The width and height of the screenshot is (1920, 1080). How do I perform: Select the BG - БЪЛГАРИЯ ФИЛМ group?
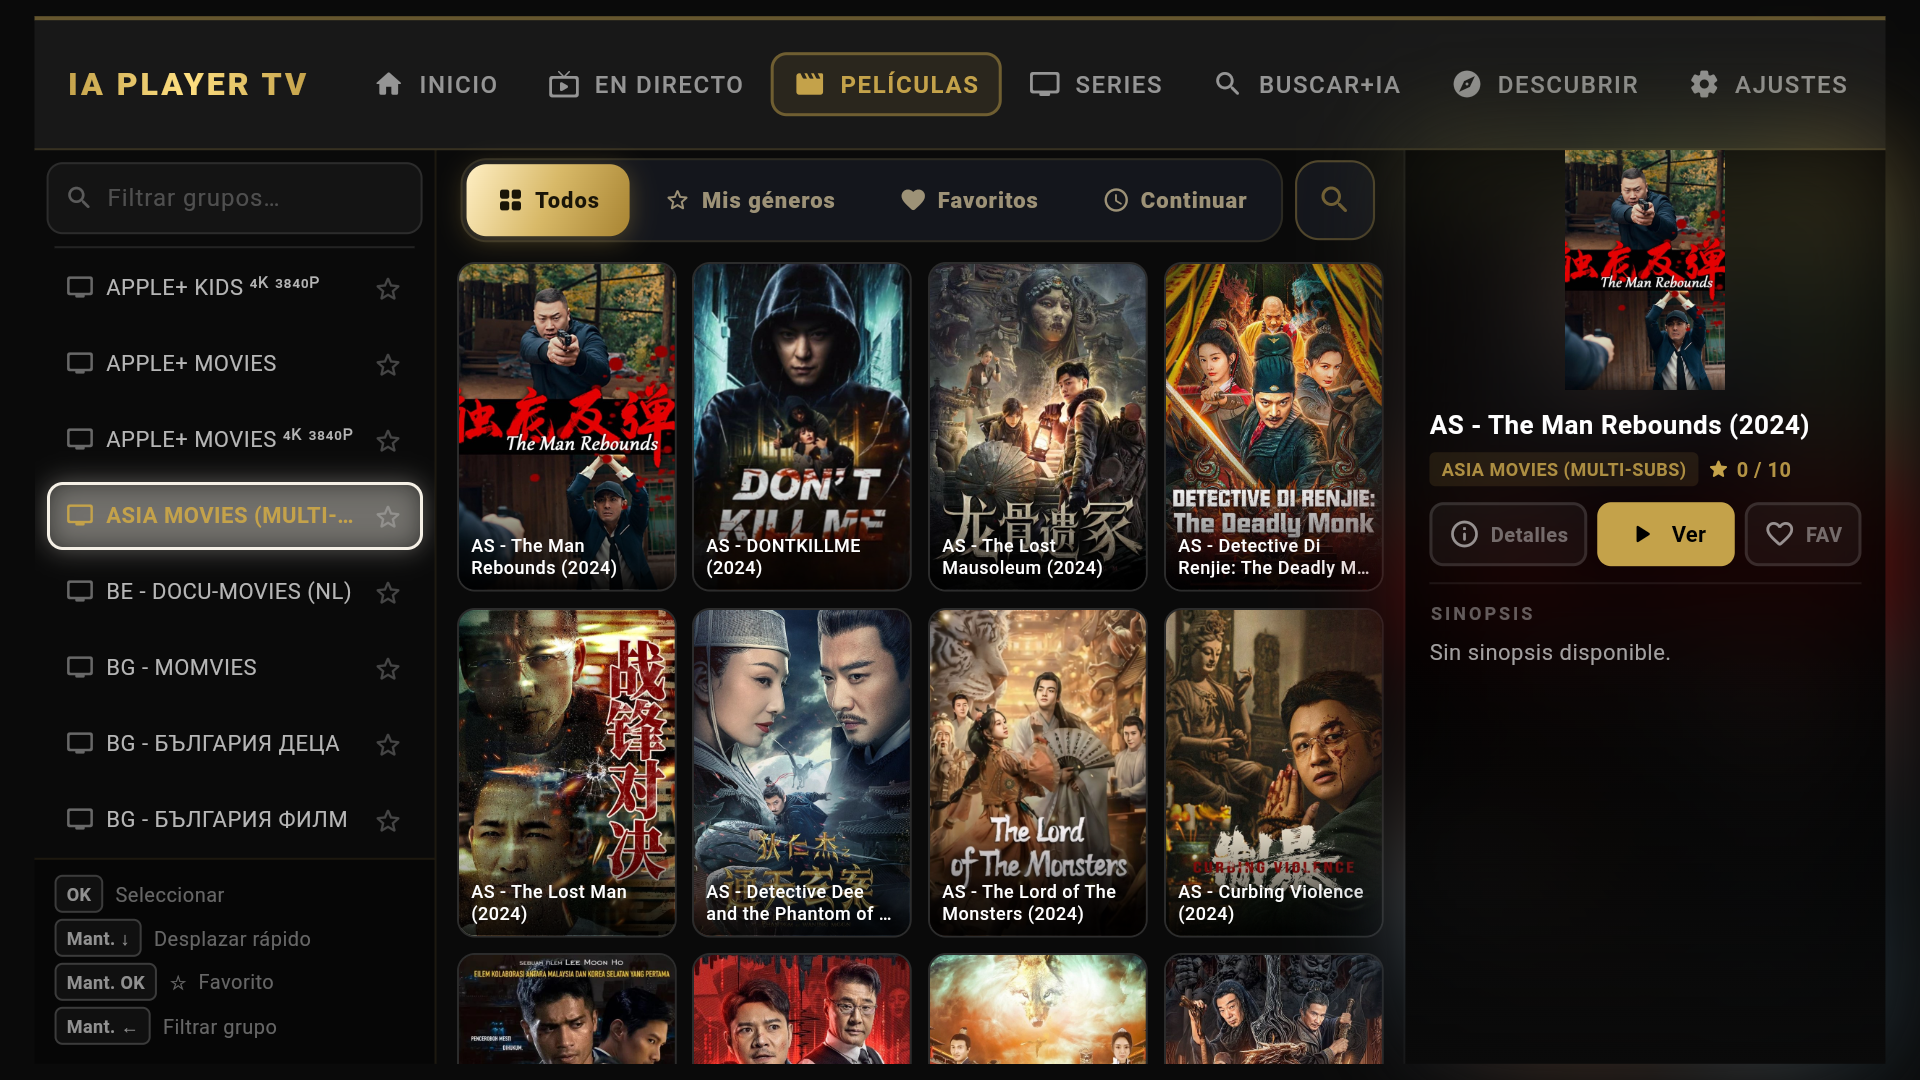tap(234, 820)
